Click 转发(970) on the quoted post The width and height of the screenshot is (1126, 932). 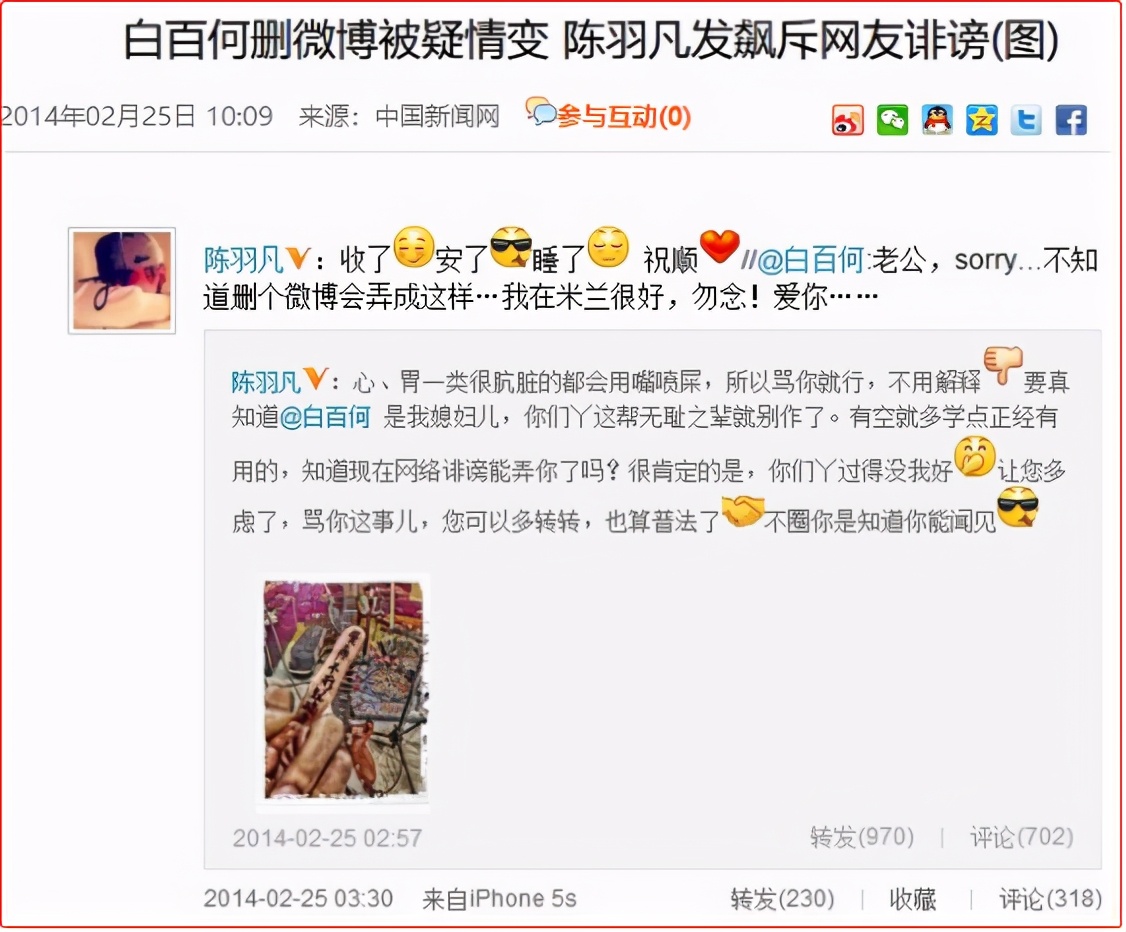click(862, 837)
